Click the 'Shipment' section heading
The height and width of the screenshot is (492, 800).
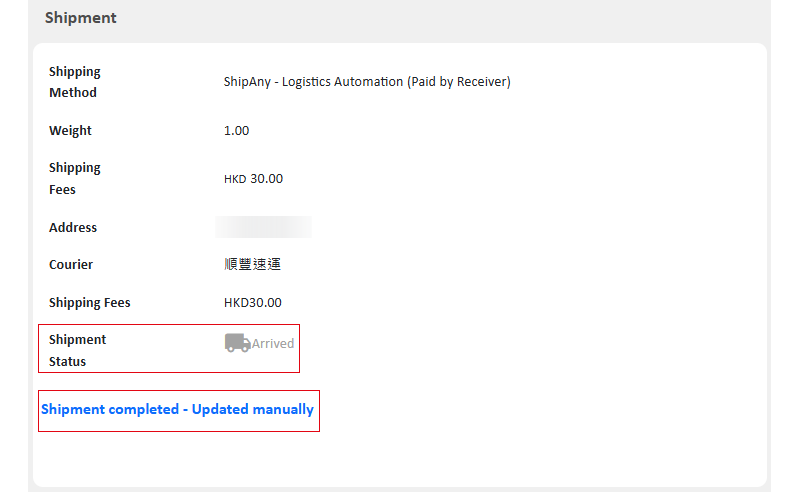(x=81, y=18)
